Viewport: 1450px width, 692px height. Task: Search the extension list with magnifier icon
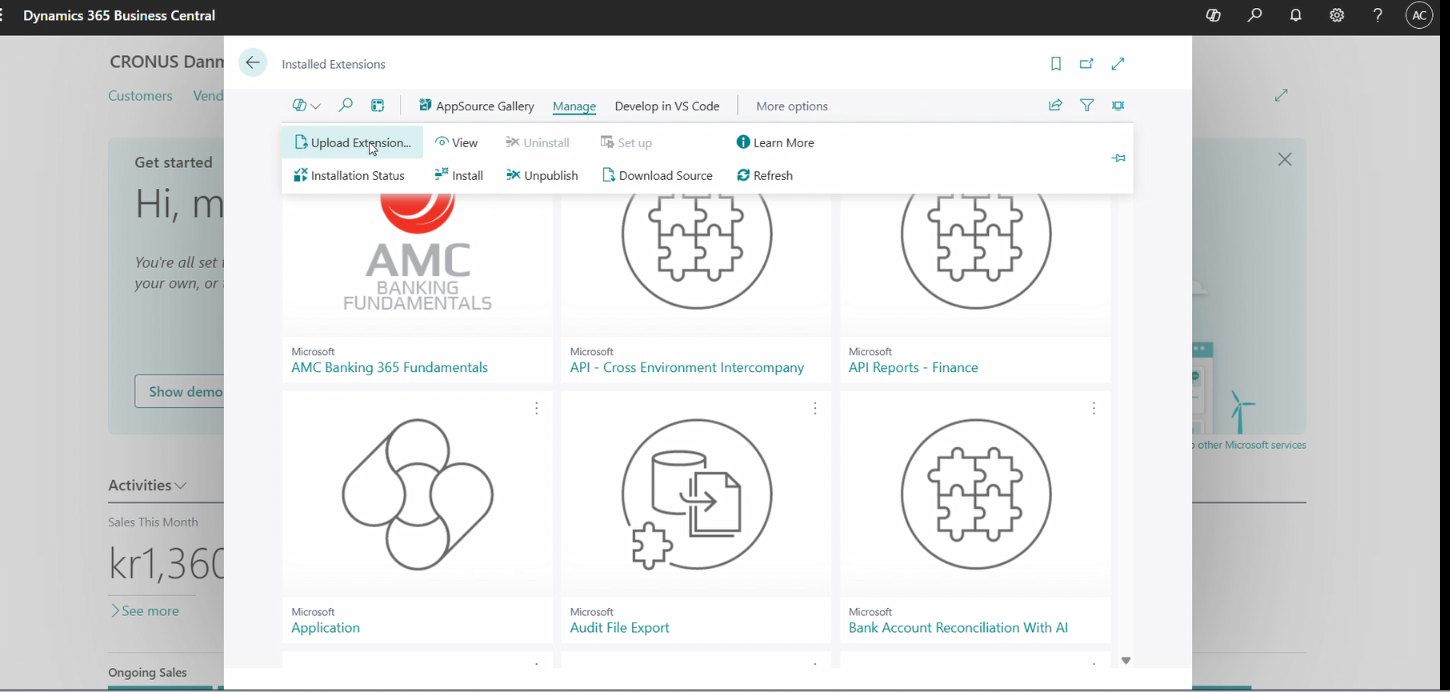click(346, 105)
